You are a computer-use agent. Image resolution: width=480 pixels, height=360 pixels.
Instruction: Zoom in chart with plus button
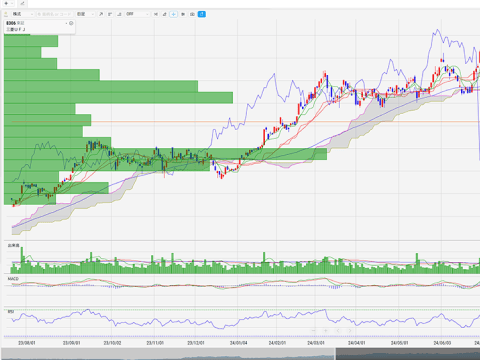[326, 331]
